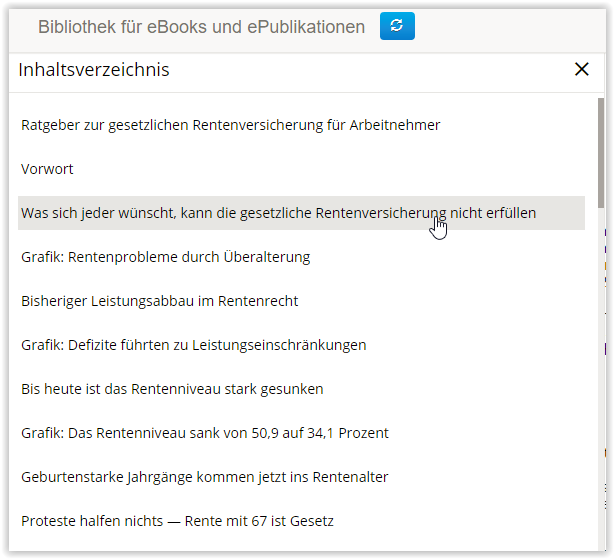Click the table of contents scrollbar thumb
The height and width of the screenshot is (559, 614).
click(x=600, y=150)
